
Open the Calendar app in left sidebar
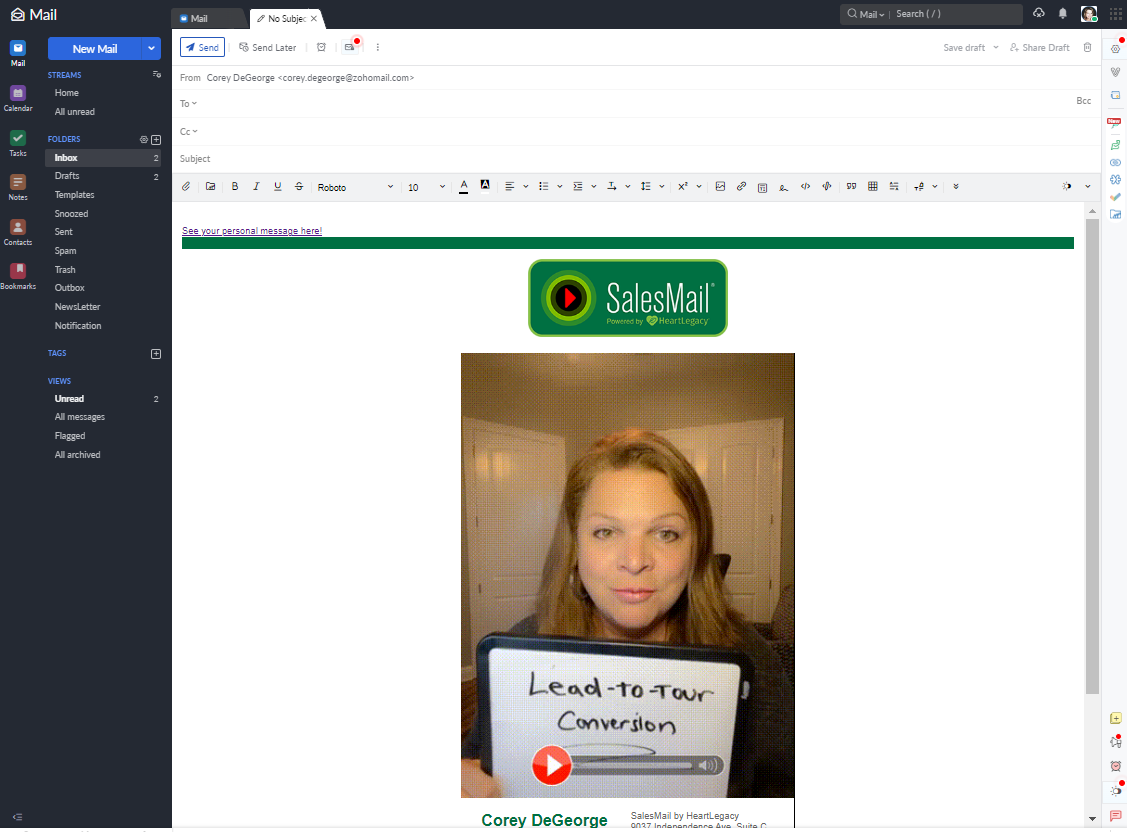tap(18, 98)
